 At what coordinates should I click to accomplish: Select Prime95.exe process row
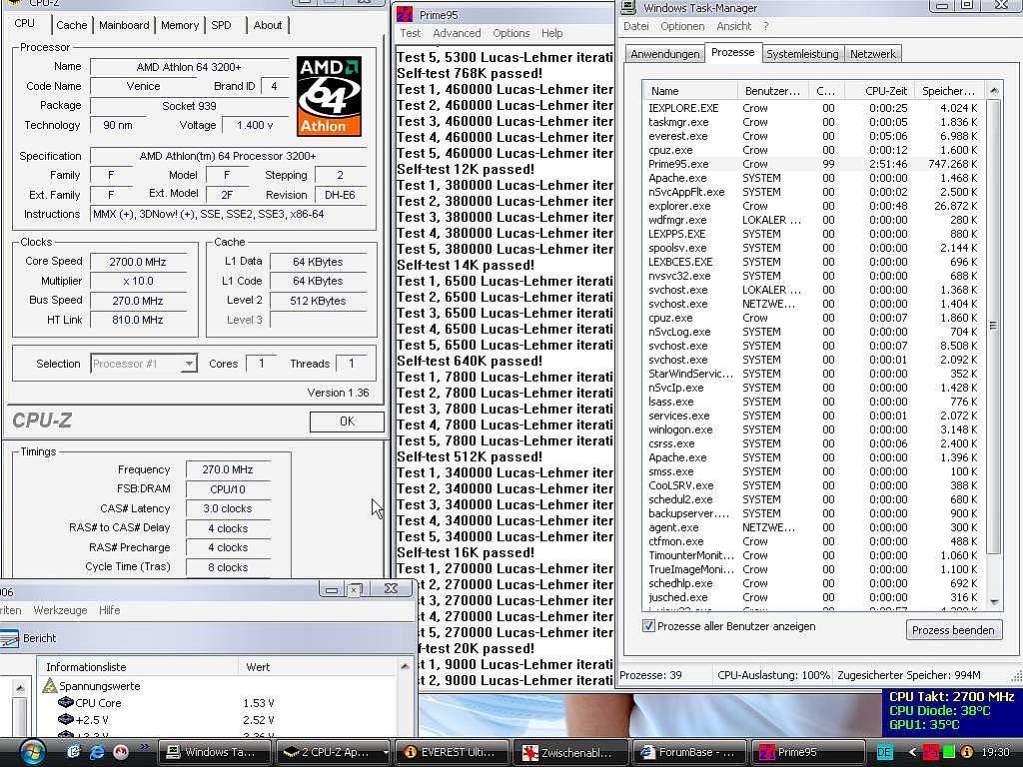[x=814, y=164]
